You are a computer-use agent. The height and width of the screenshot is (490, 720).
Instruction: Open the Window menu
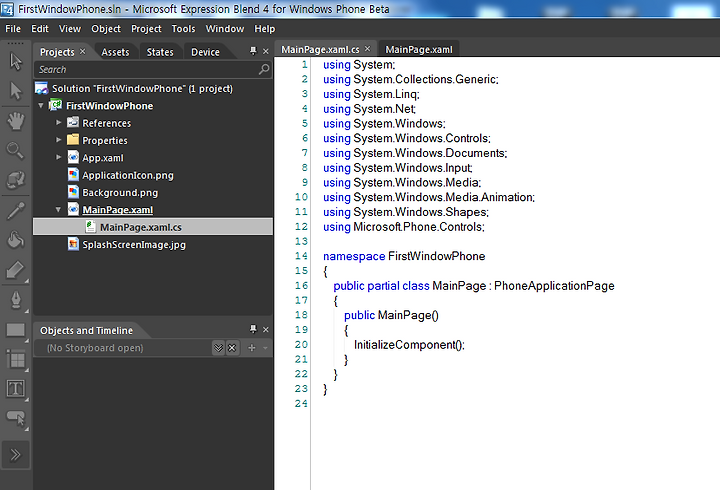coord(225,28)
